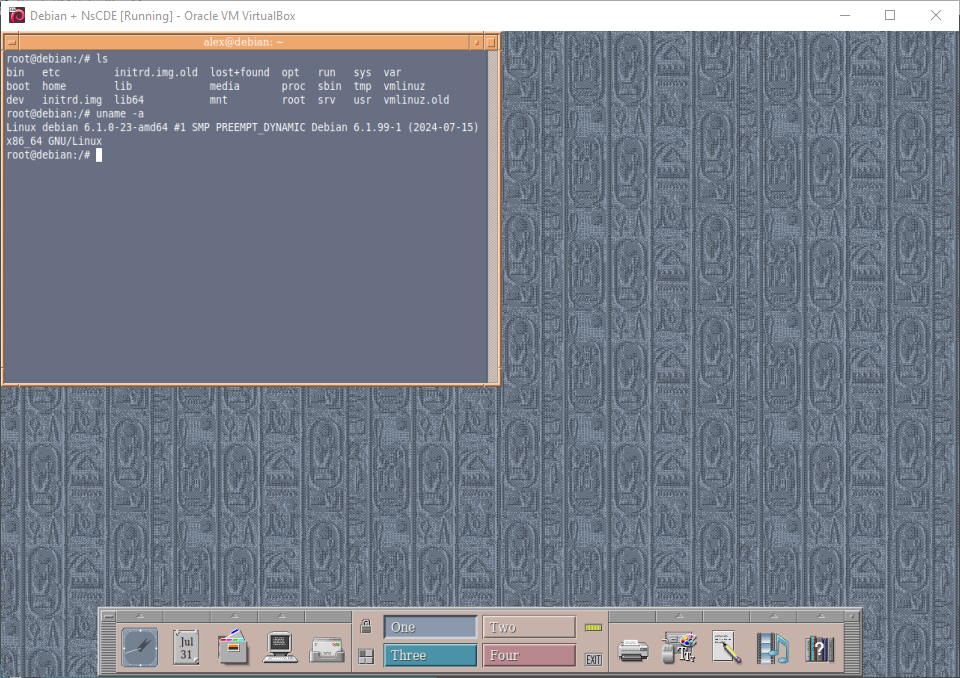Expand the subpanel arrow above the clock
Screen dimensions: 960x678
[x=139, y=615]
